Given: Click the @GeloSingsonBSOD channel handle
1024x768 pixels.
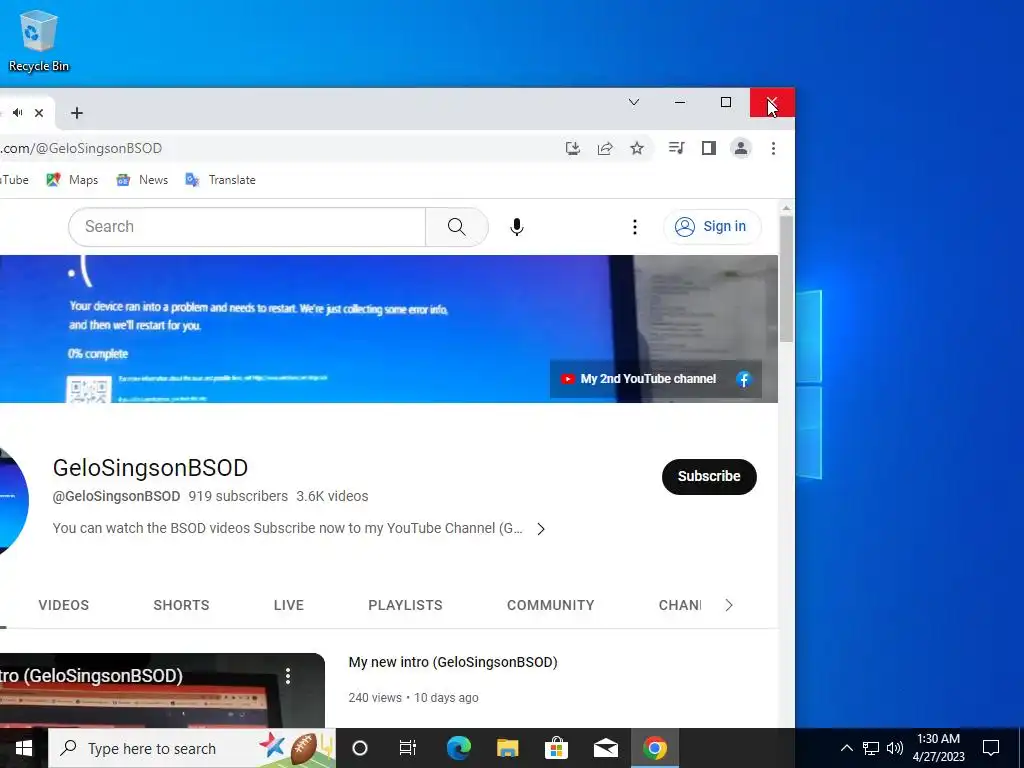Looking at the screenshot, I should click(x=116, y=496).
